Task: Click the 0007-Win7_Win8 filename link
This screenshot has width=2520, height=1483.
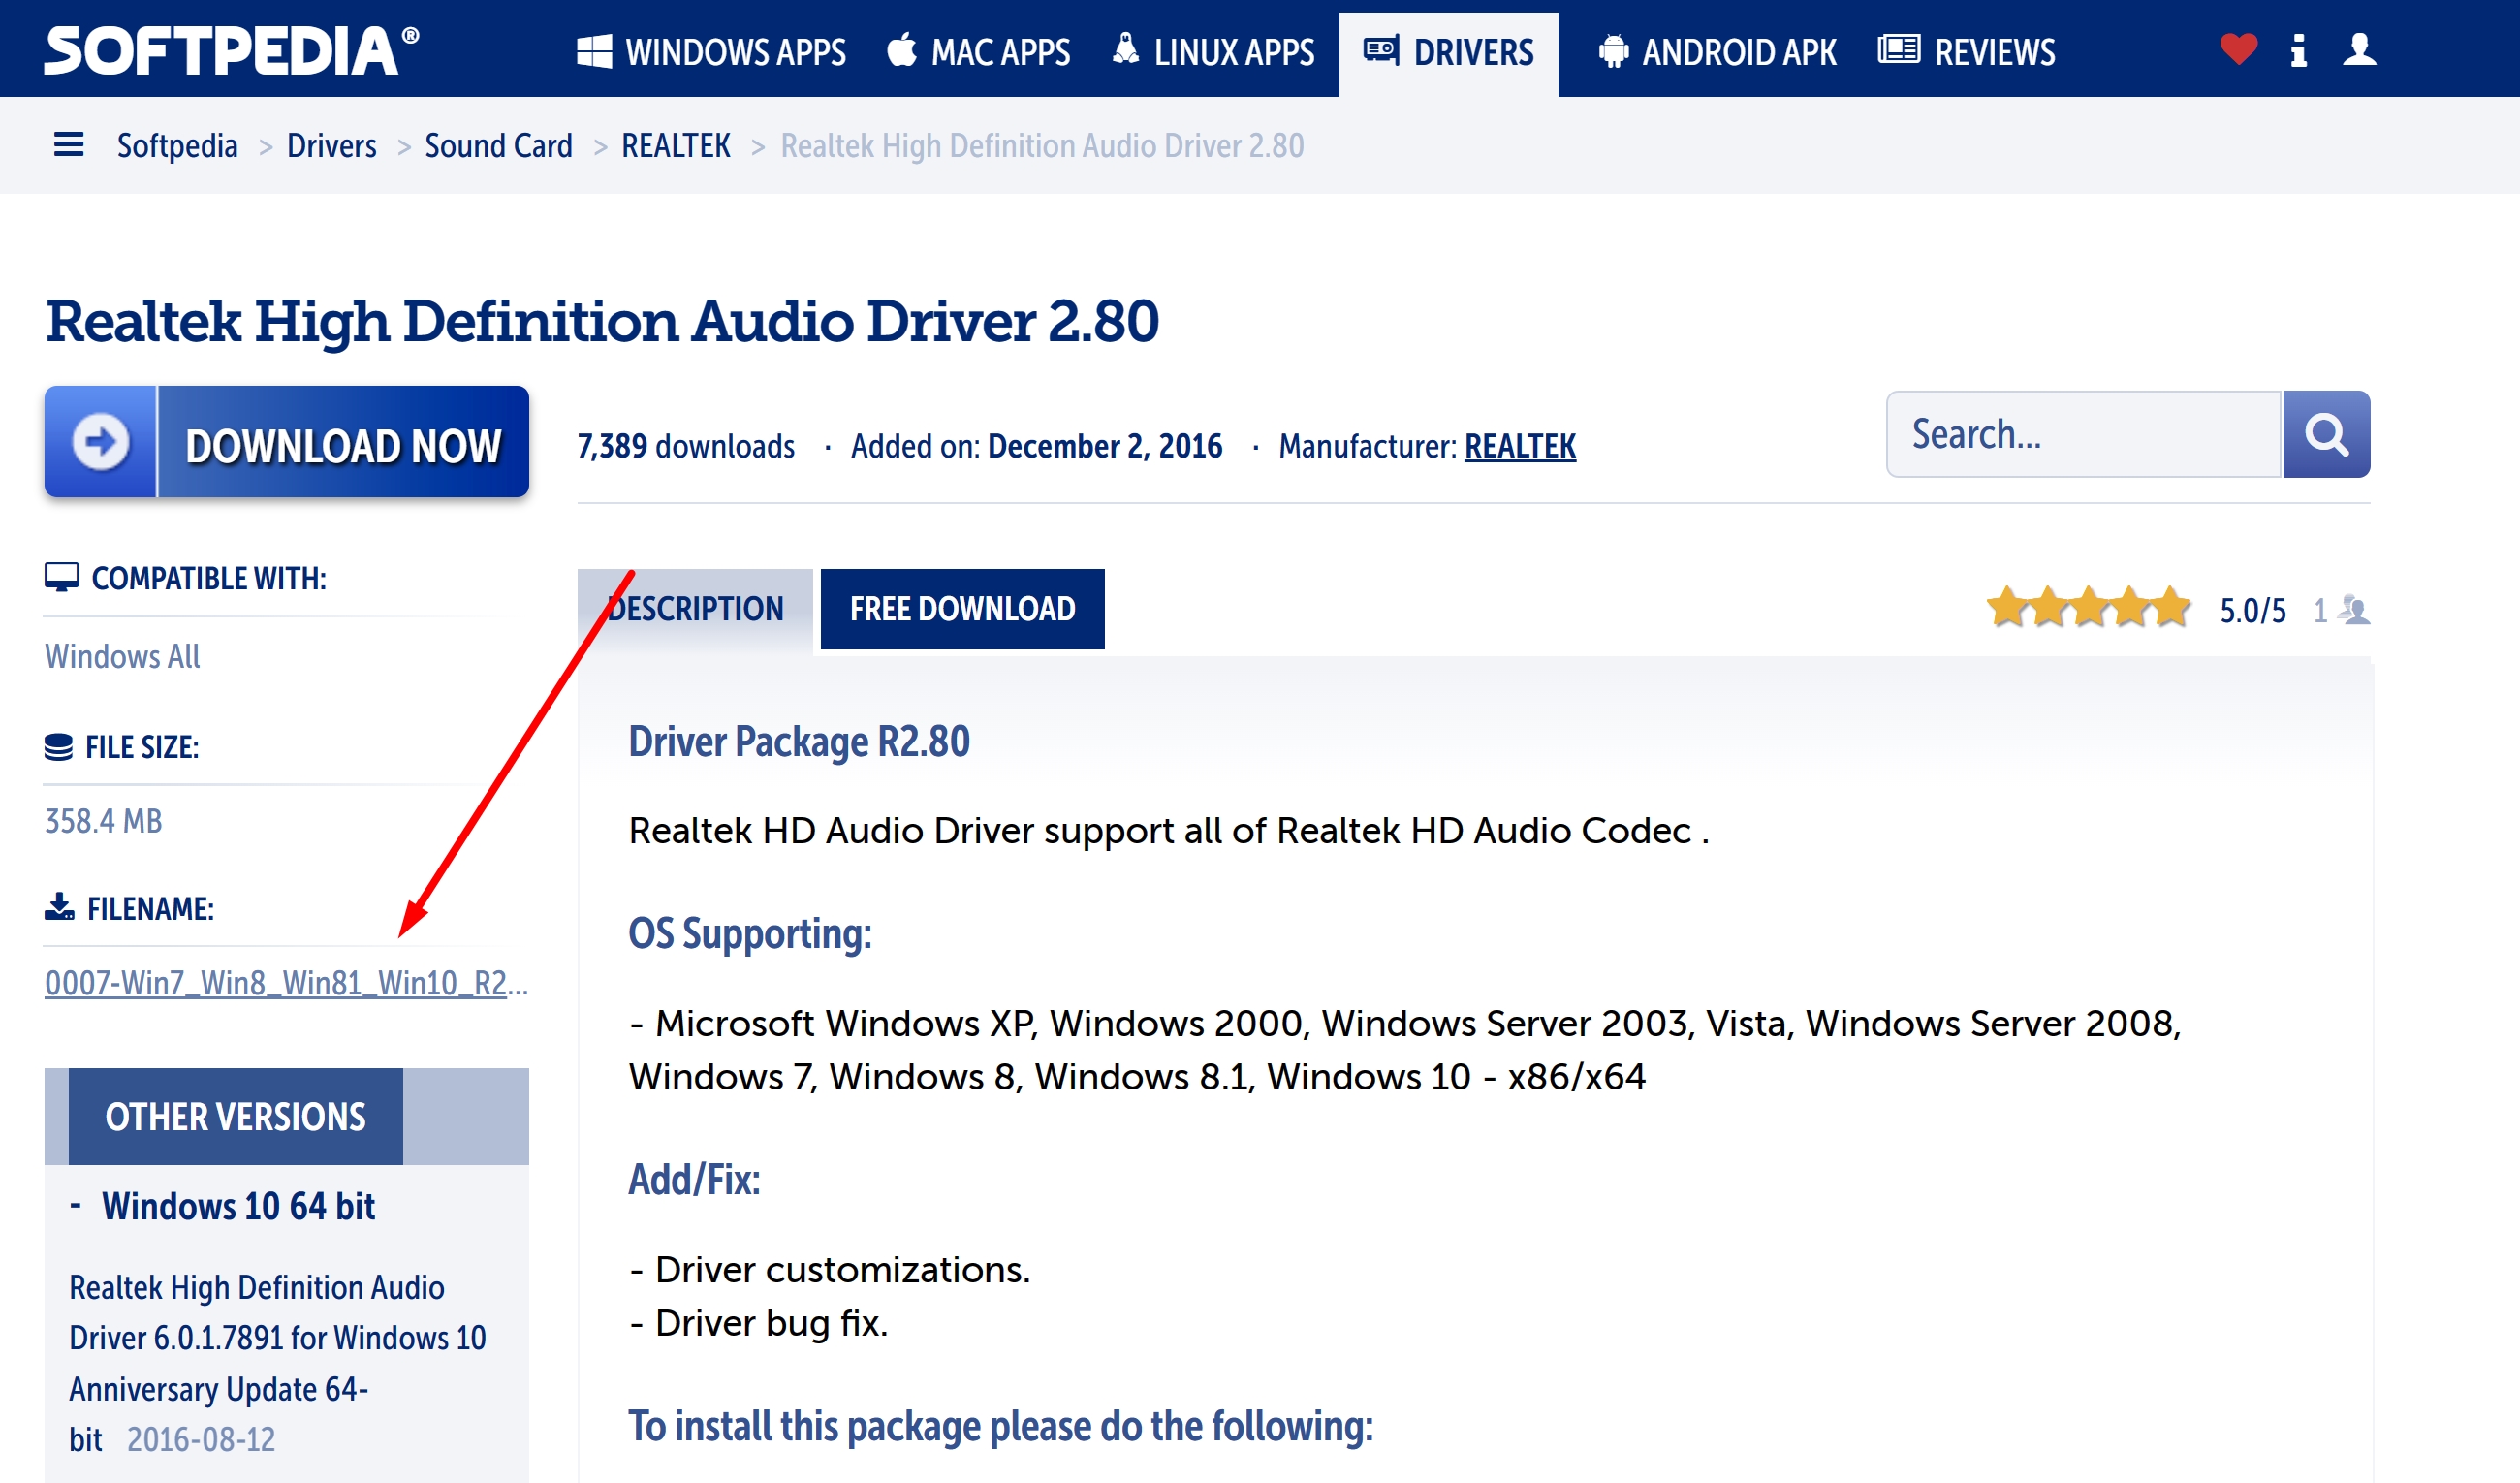Action: click(286, 983)
